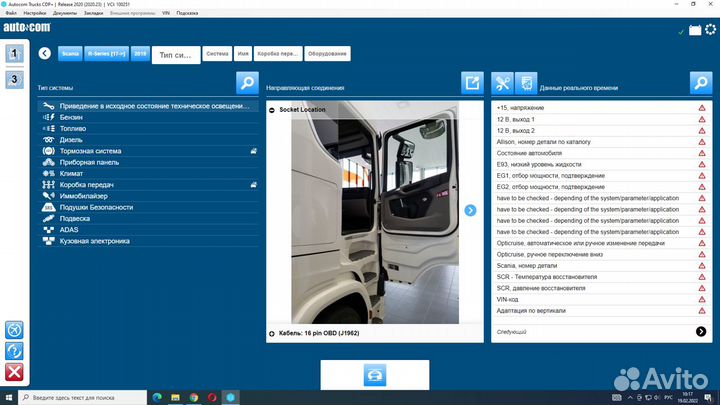Choose Коробка передач system type

tap(87, 184)
